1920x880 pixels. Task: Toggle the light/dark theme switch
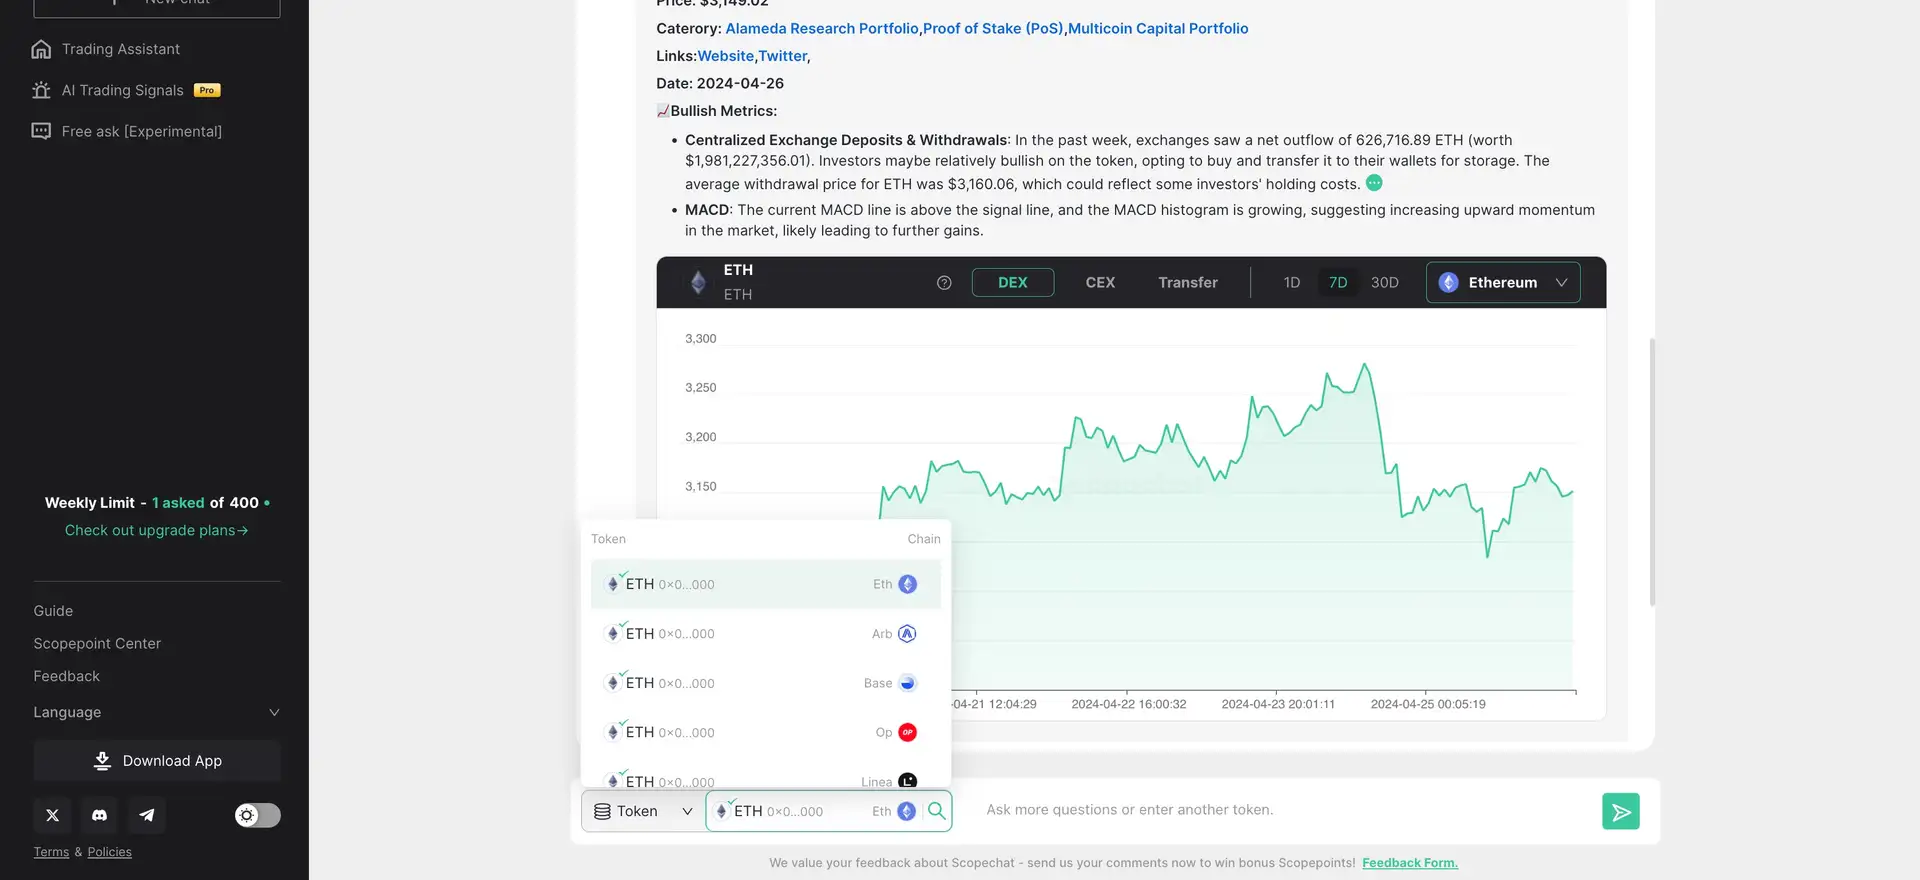257,815
